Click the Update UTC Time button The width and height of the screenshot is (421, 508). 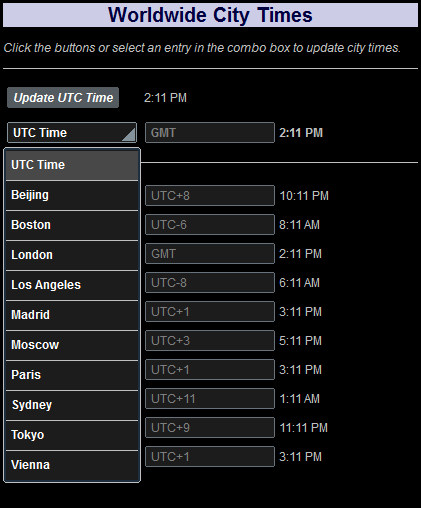(x=63, y=98)
